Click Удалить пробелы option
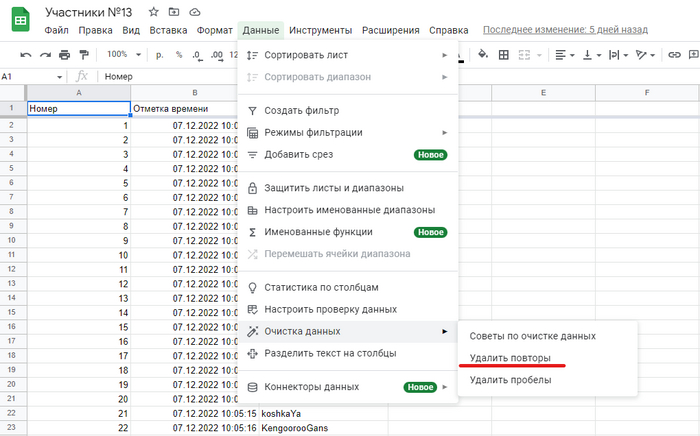The height and width of the screenshot is (436, 700). point(510,379)
